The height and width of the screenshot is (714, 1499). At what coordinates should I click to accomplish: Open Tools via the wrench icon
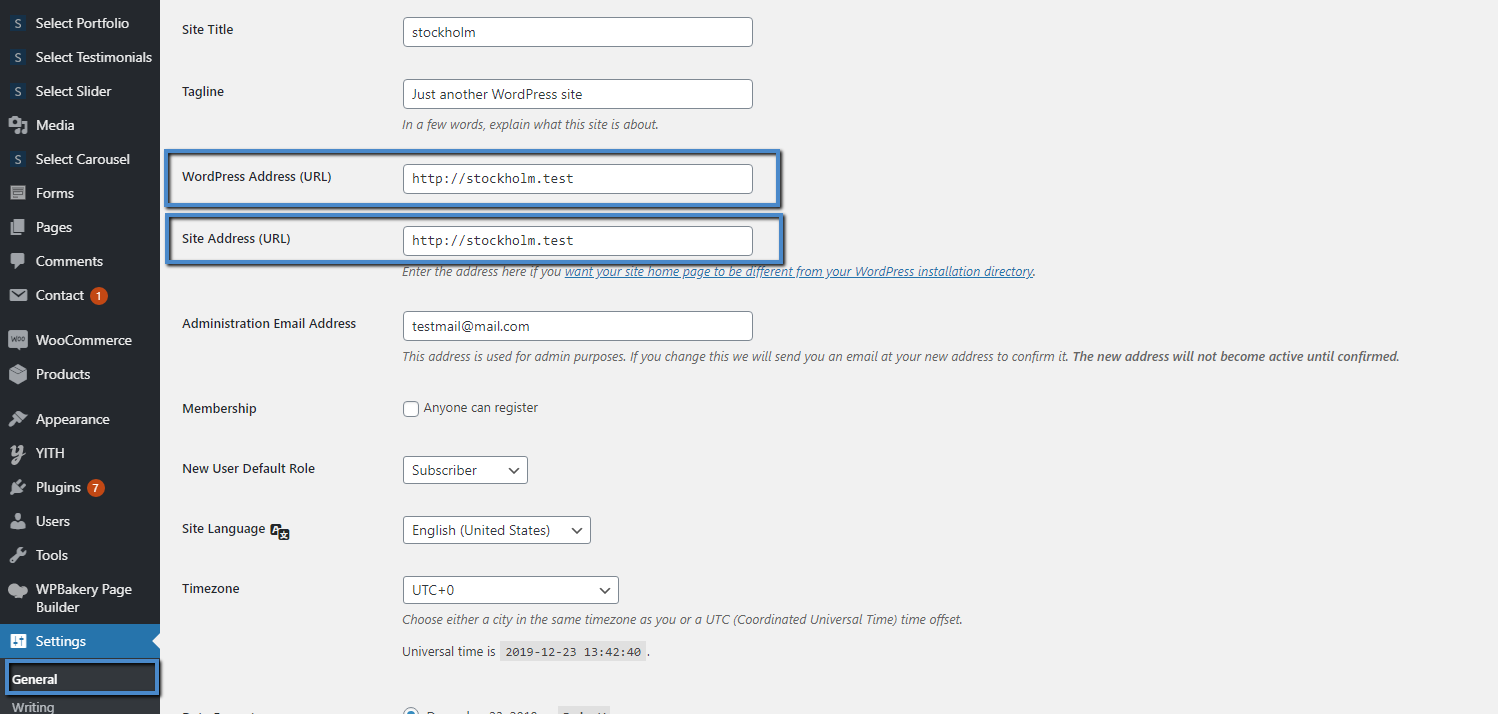coord(17,555)
